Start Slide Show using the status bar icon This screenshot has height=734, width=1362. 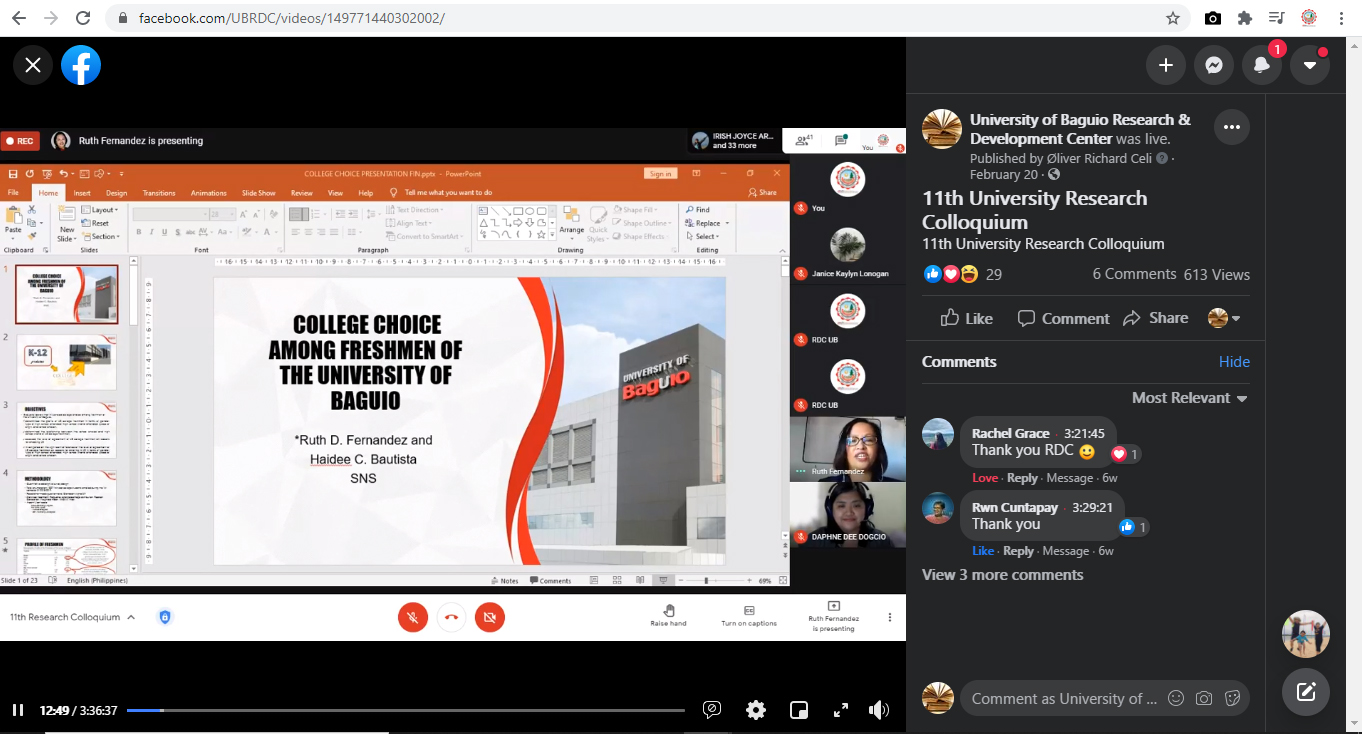point(663,580)
